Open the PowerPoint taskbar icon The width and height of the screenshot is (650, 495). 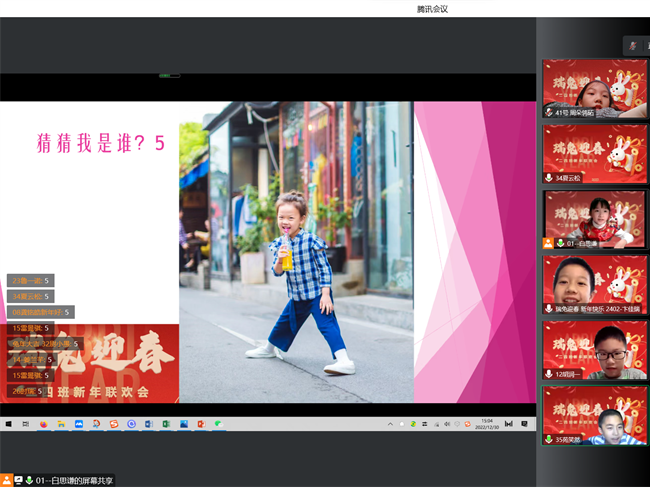[x=201, y=424]
